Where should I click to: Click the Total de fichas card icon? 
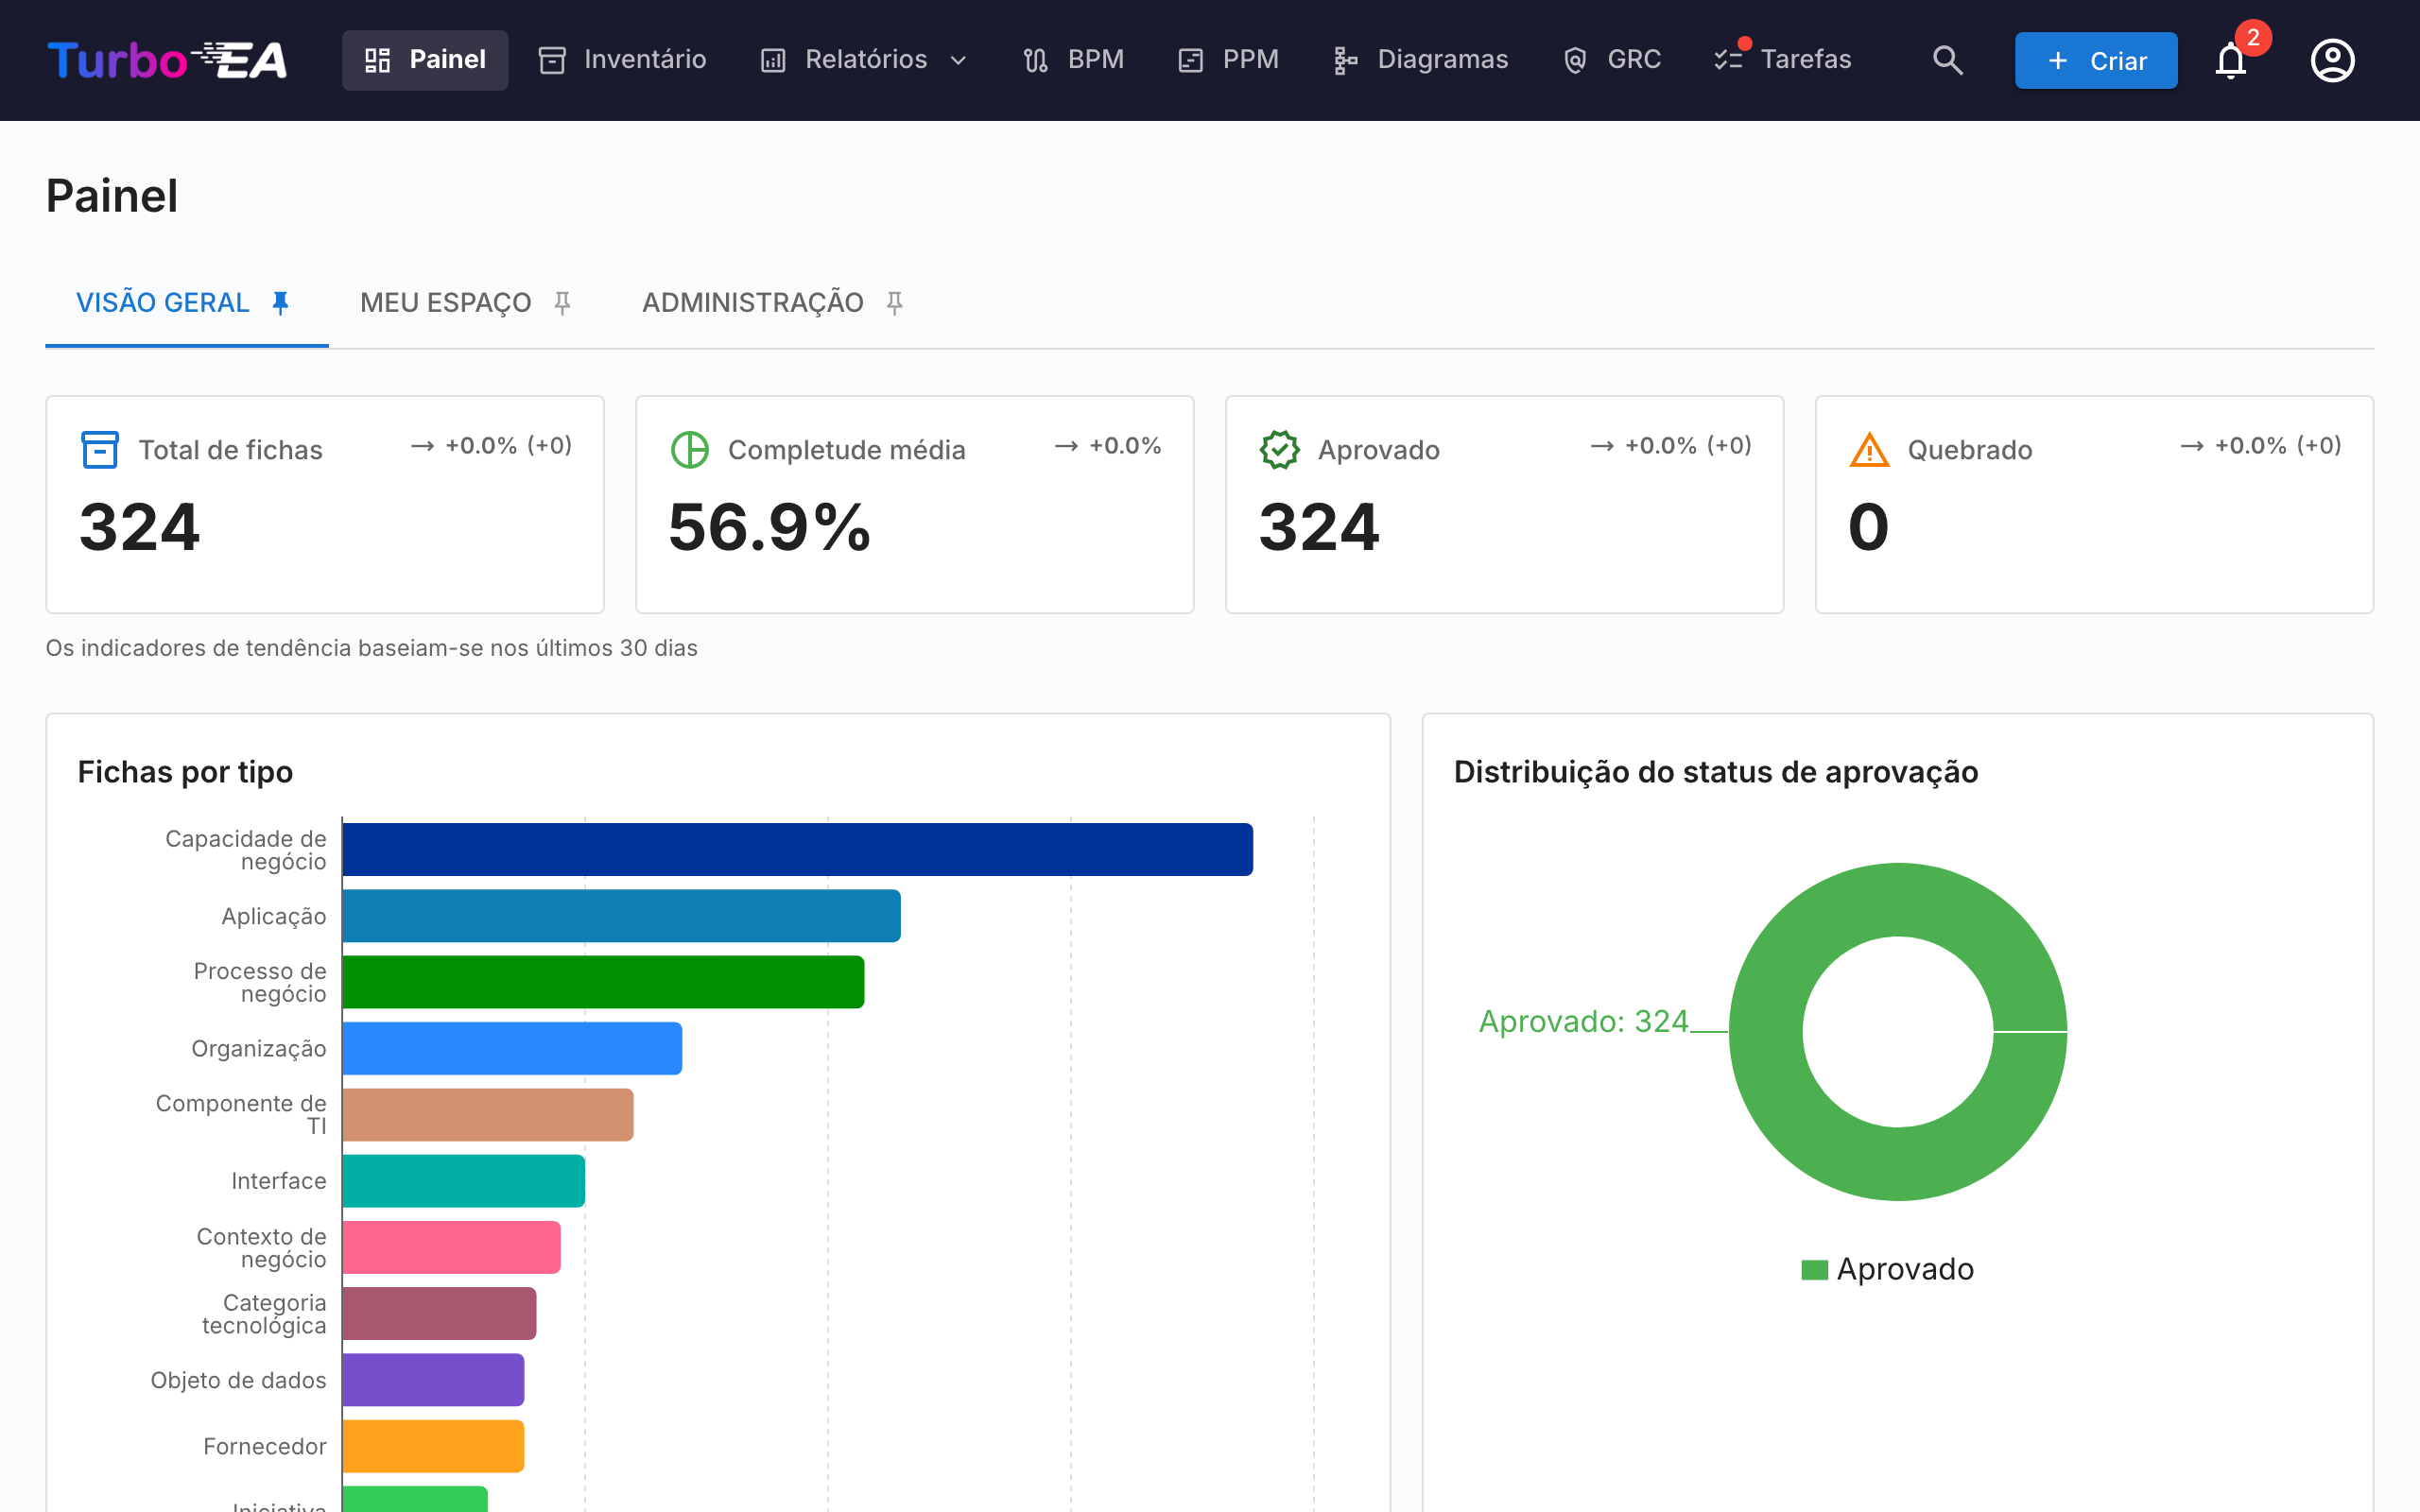point(99,449)
